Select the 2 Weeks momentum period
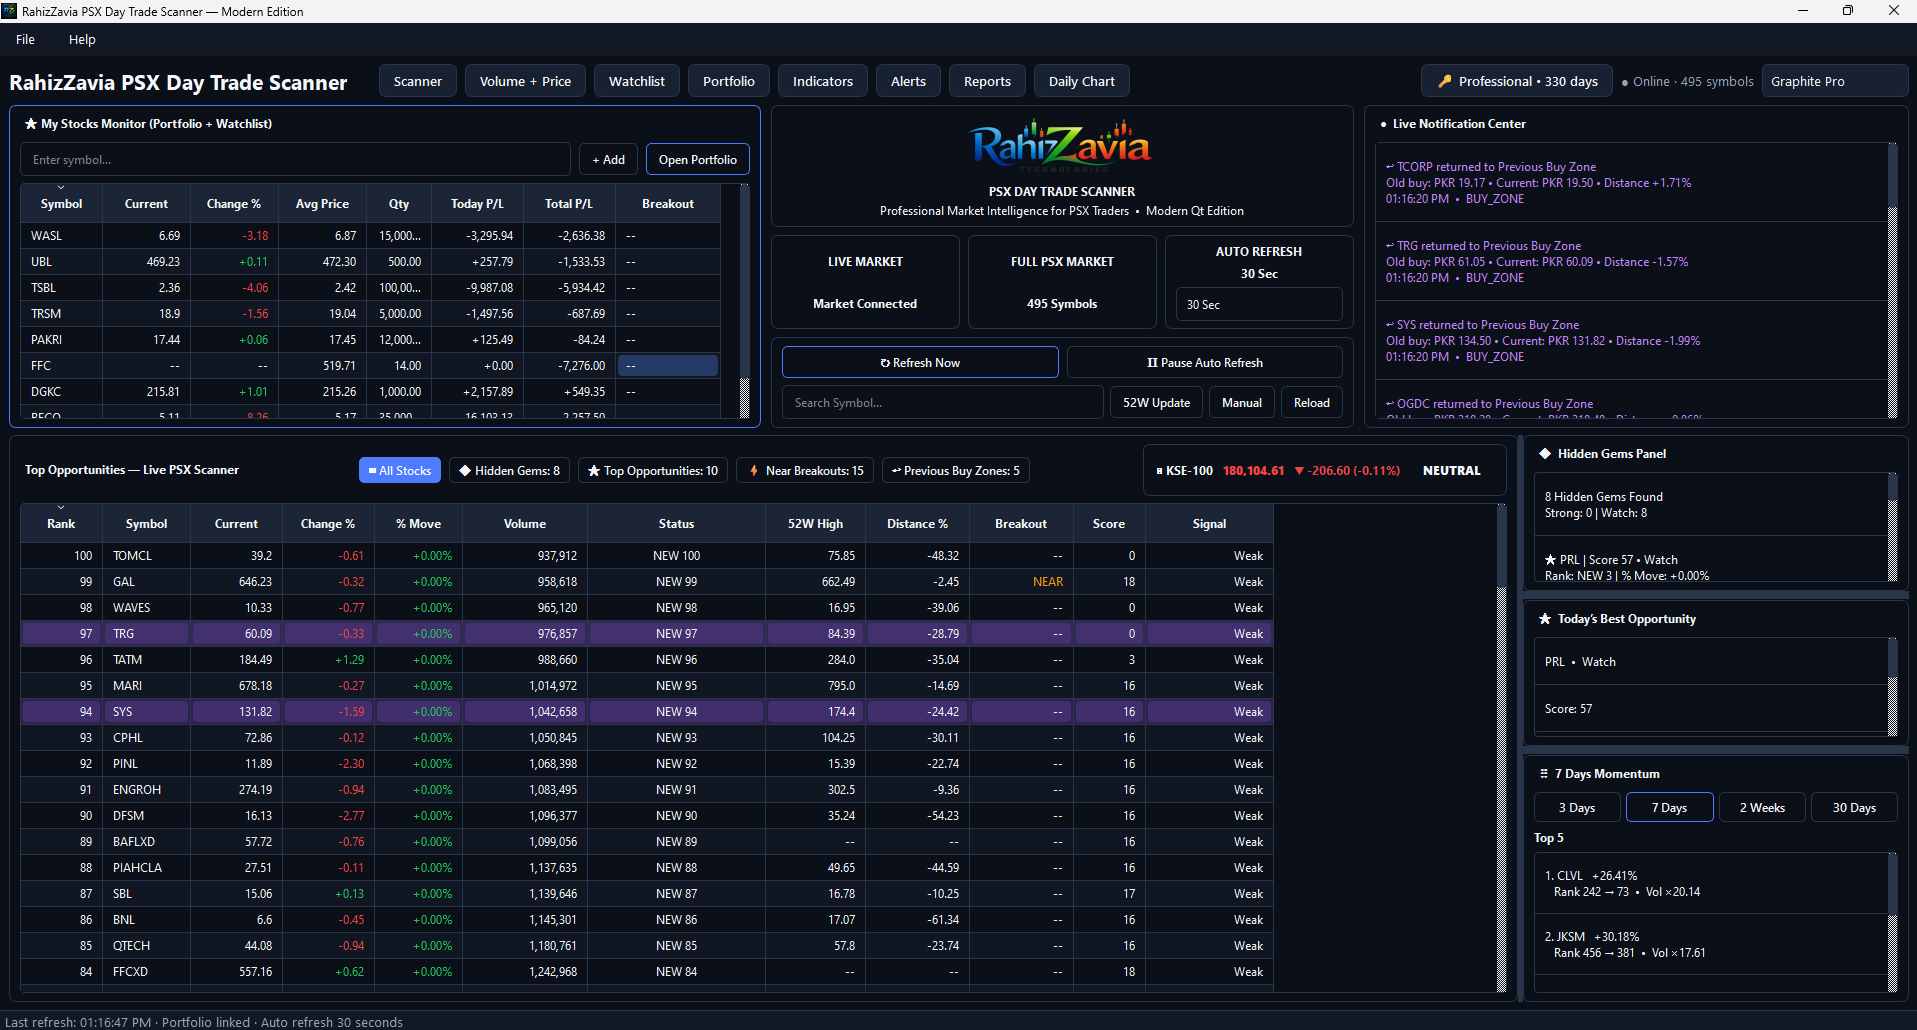This screenshot has height=1030, width=1917. tap(1762, 808)
